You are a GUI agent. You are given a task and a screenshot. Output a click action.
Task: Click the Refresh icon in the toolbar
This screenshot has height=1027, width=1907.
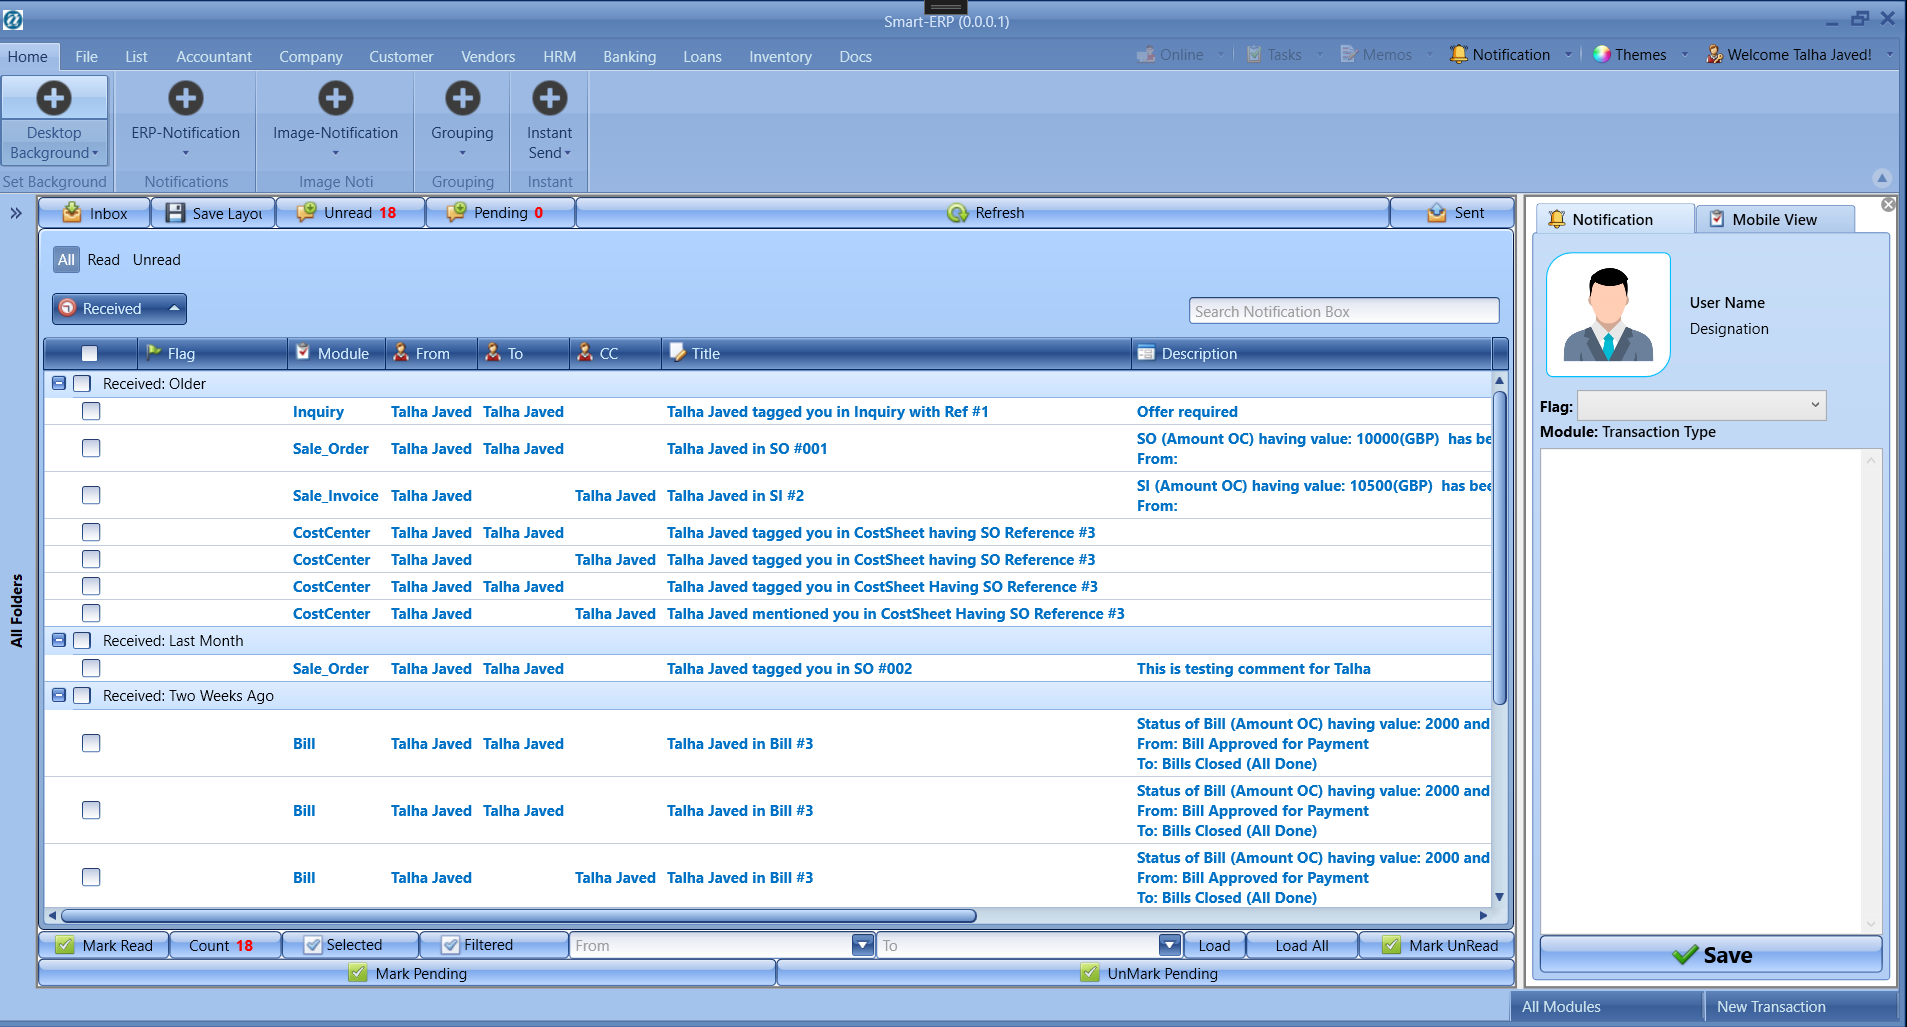[958, 213]
